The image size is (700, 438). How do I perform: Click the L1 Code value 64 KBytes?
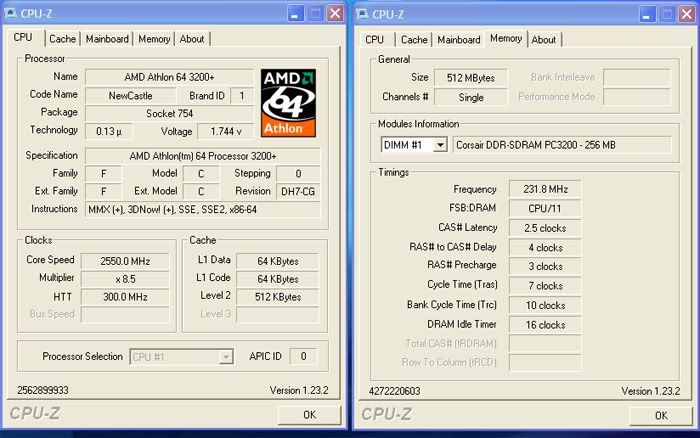click(278, 279)
